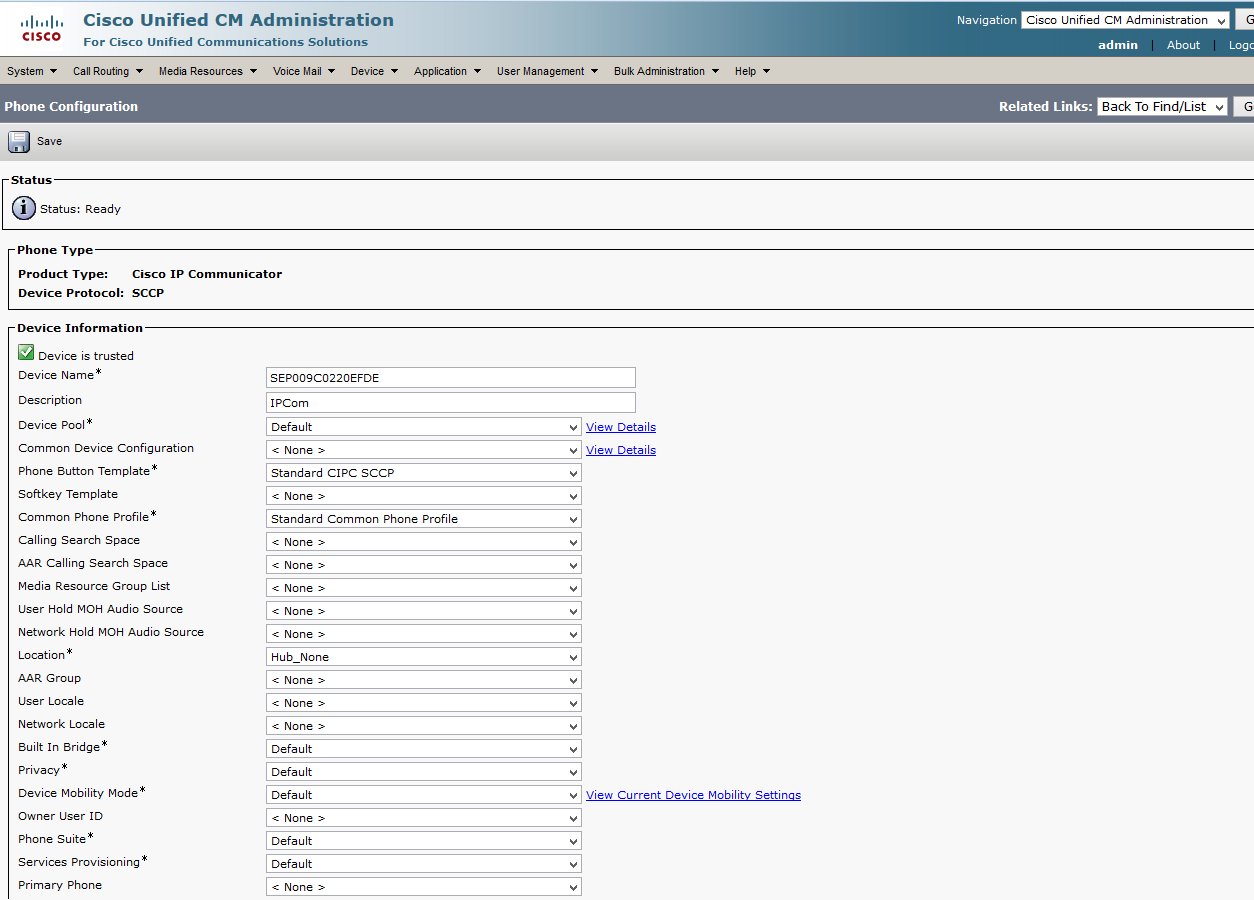The height and width of the screenshot is (900, 1254).
Task: Open the Media Resource Group List dropdown
Action: (x=424, y=588)
